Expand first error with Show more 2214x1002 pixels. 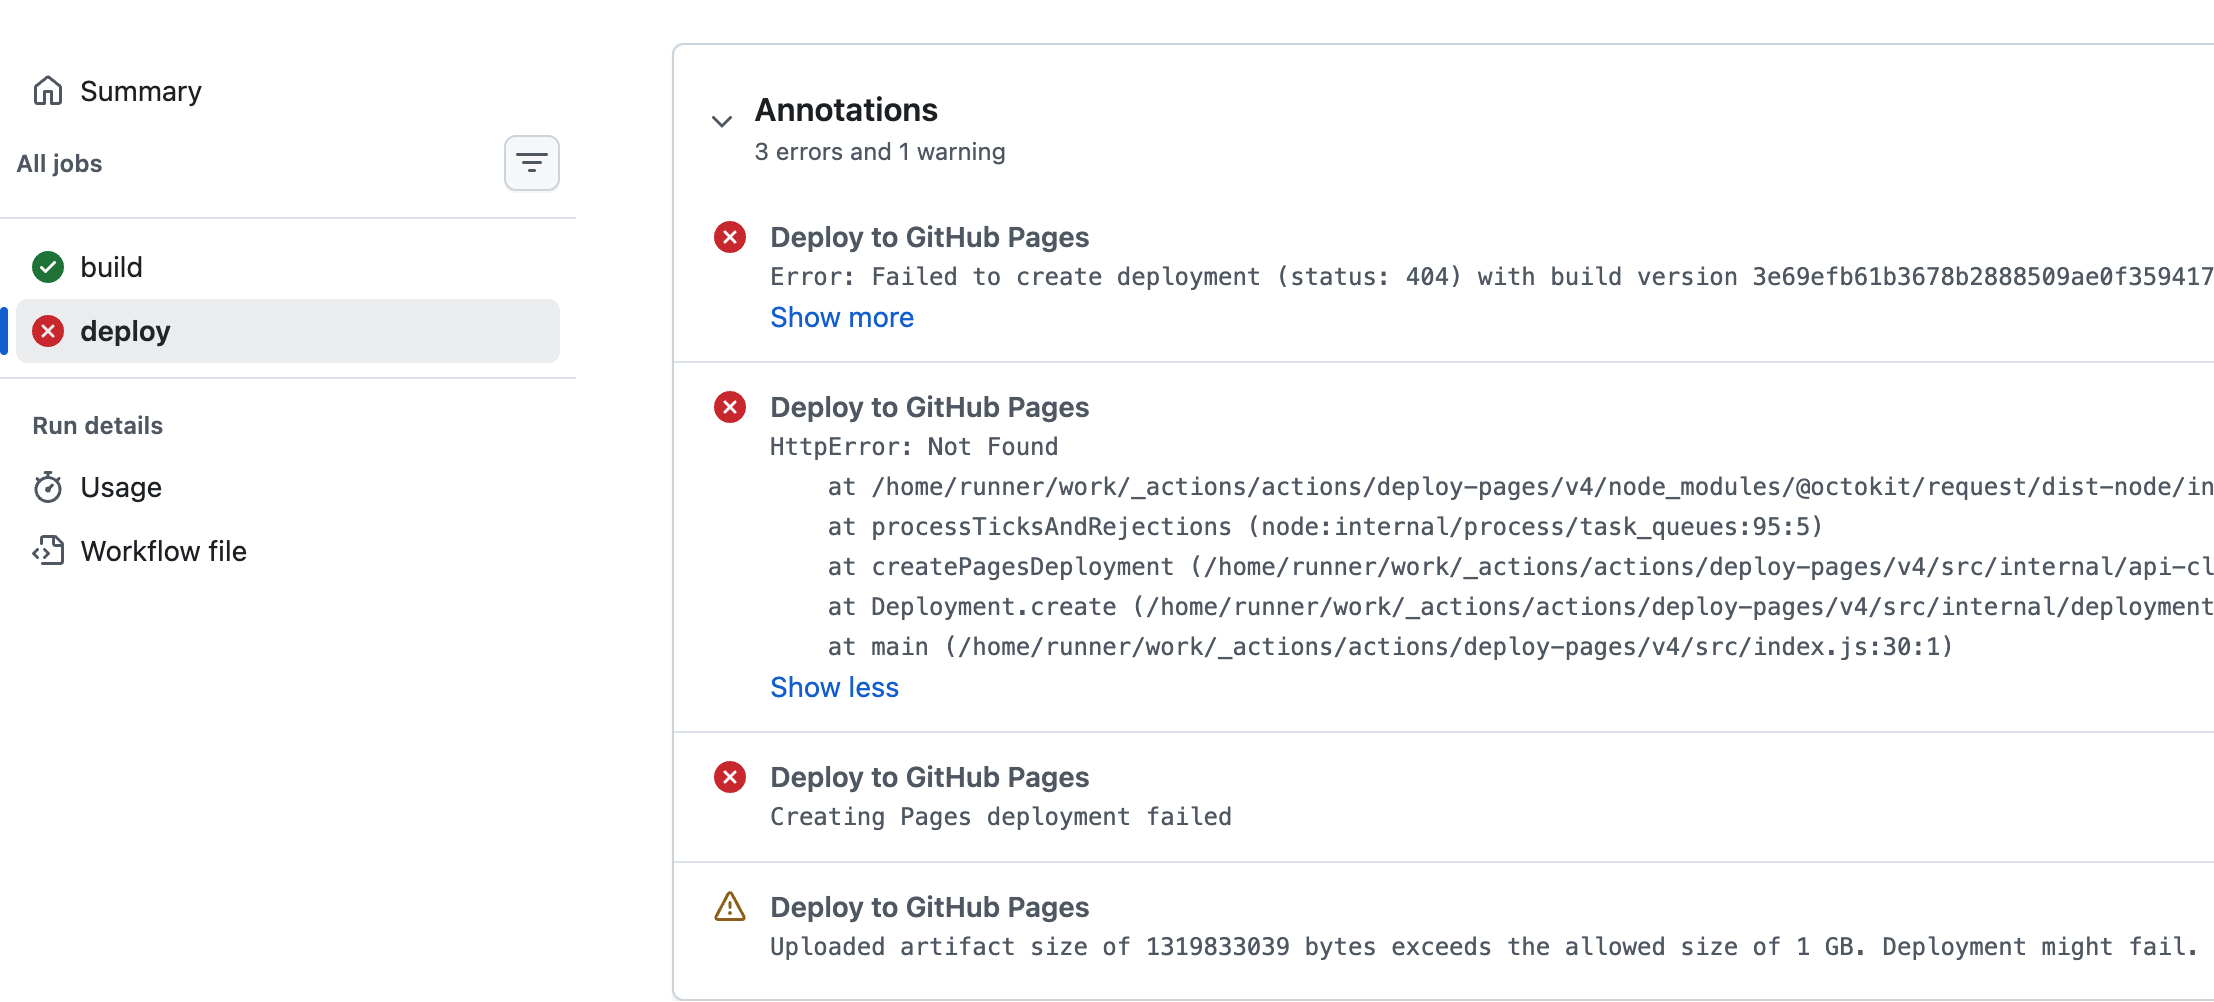(841, 317)
